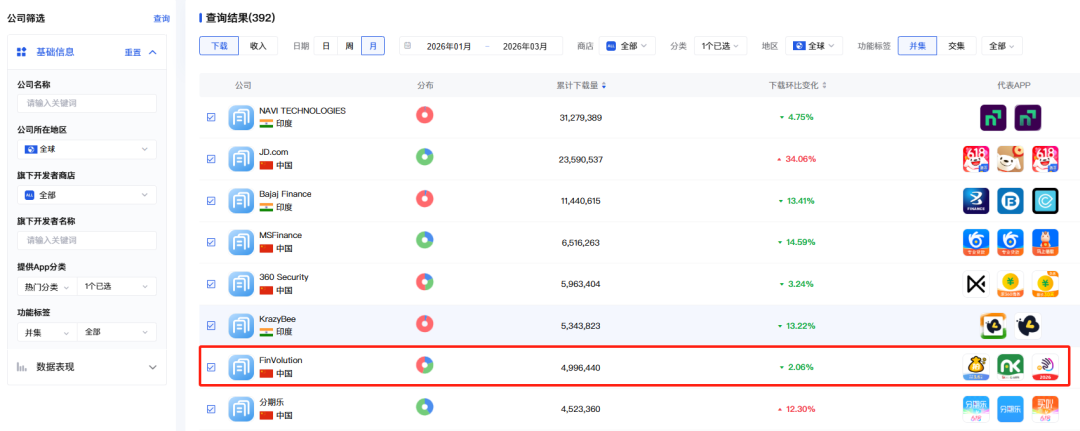Click NAVI TECHNOLOGIES distribution donut chart
This screenshot has width=1080, height=431.
(x=425, y=115)
